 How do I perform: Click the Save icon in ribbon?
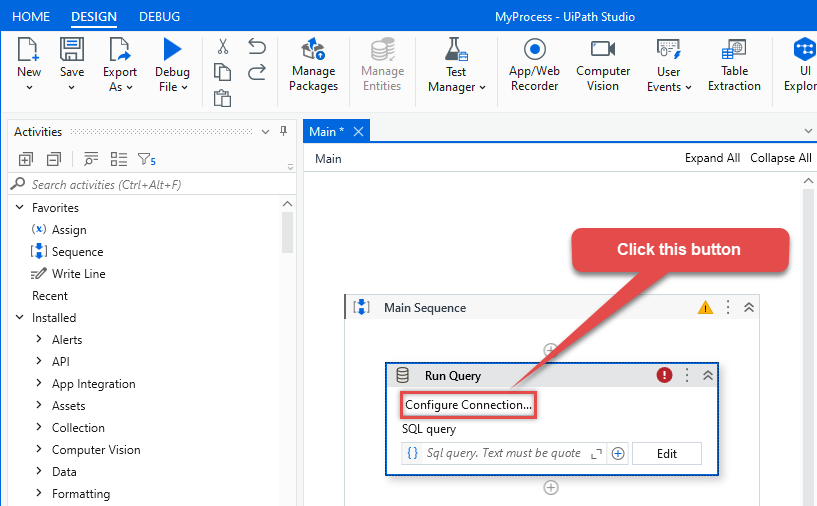(71, 50)
